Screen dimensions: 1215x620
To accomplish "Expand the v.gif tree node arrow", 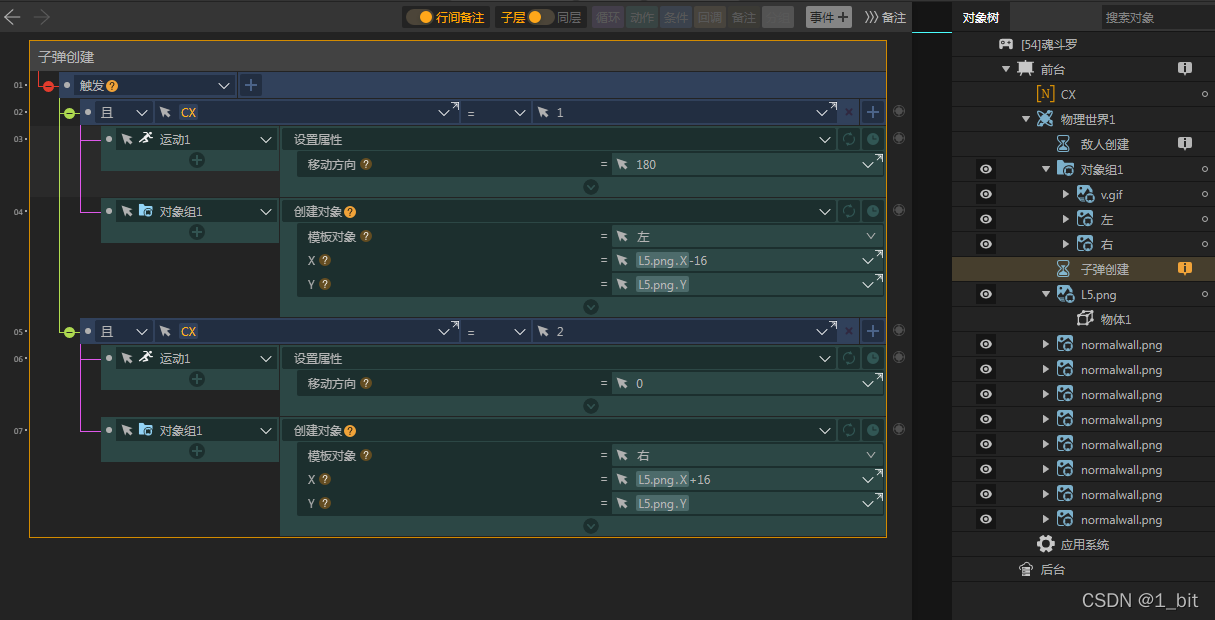I will [x=1066, y=194].
